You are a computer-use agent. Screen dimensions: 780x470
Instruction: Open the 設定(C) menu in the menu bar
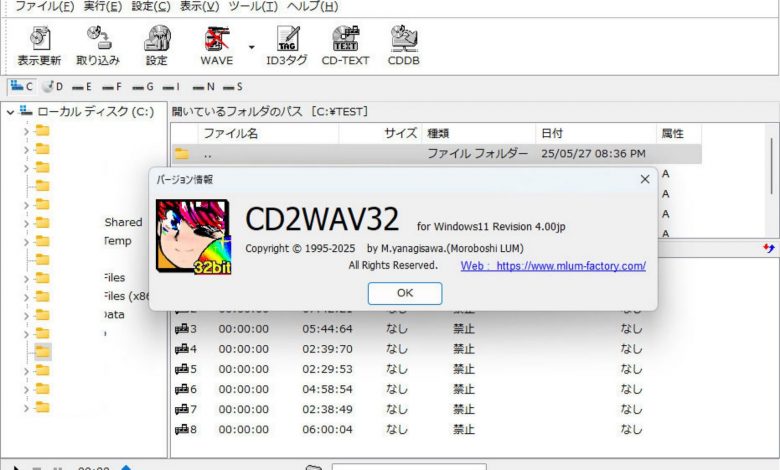pyautogui.click(x=151, y=6)
